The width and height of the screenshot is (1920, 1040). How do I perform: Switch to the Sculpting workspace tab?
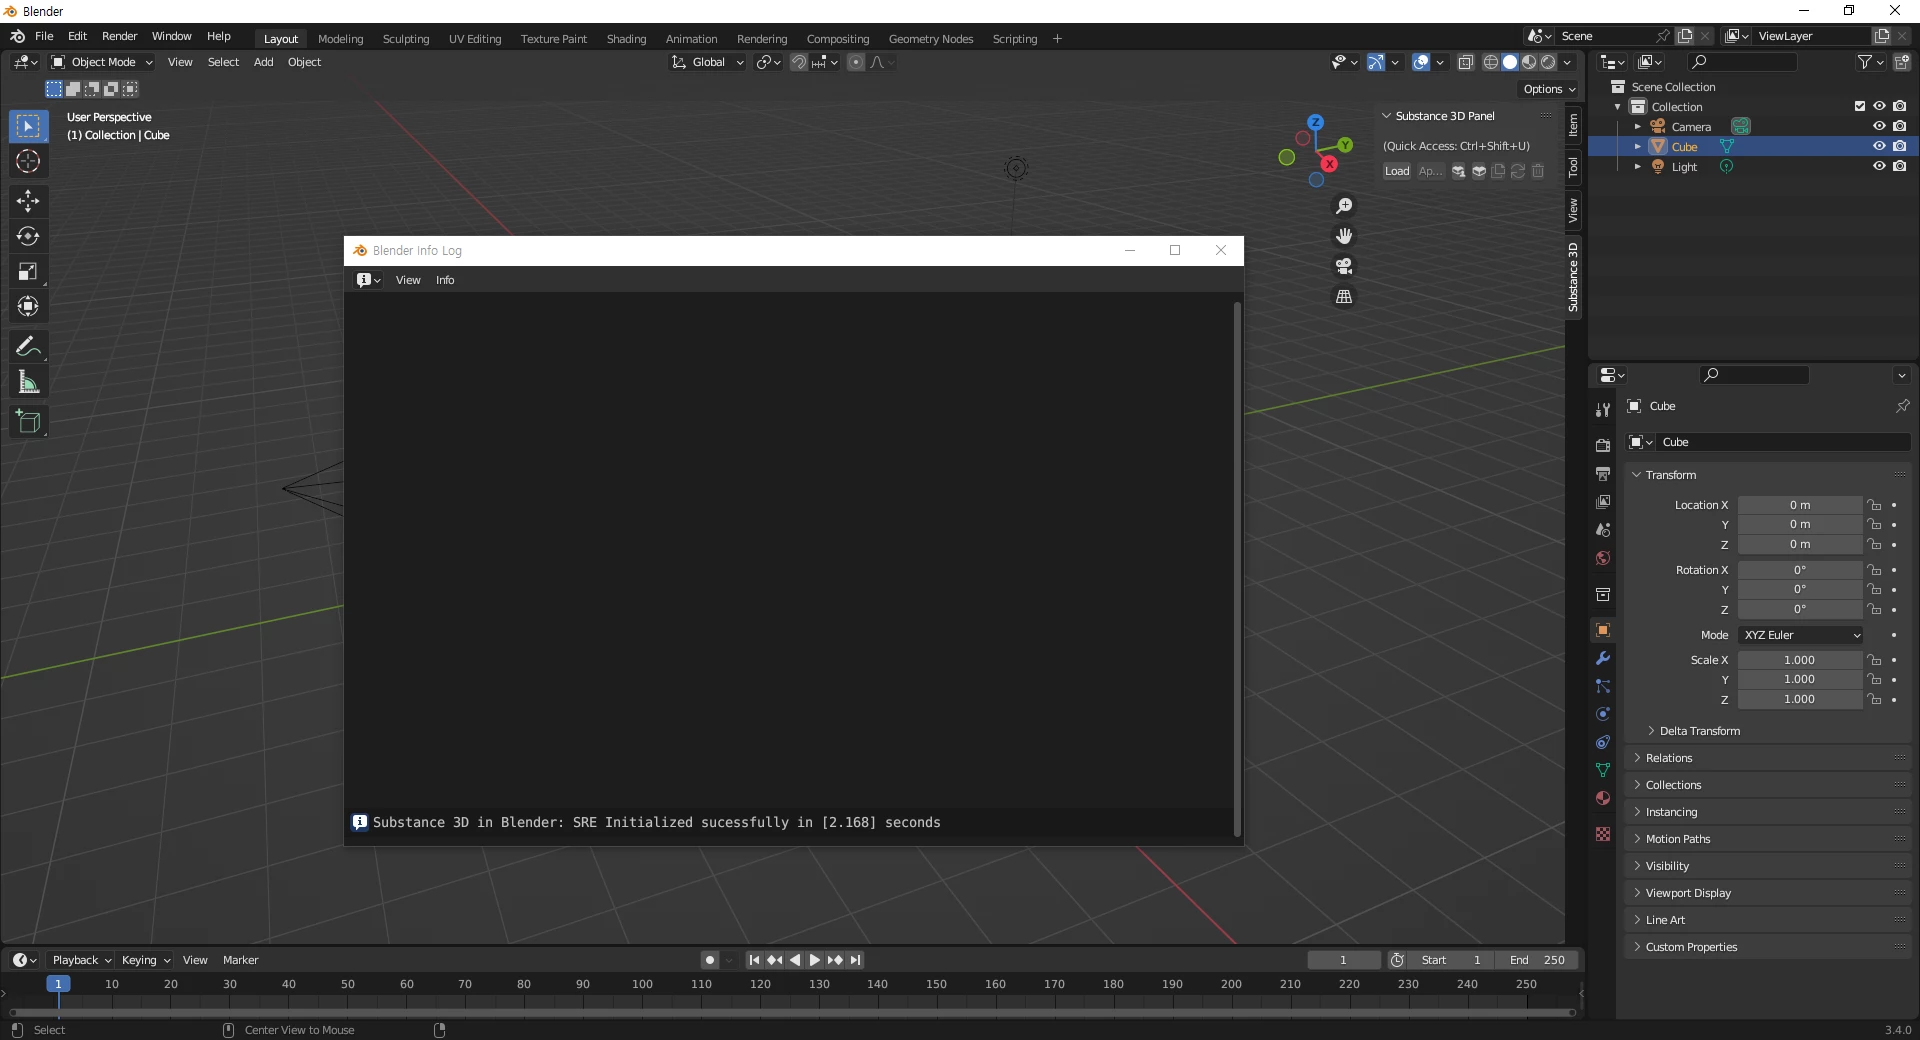[x=406, y=39]
